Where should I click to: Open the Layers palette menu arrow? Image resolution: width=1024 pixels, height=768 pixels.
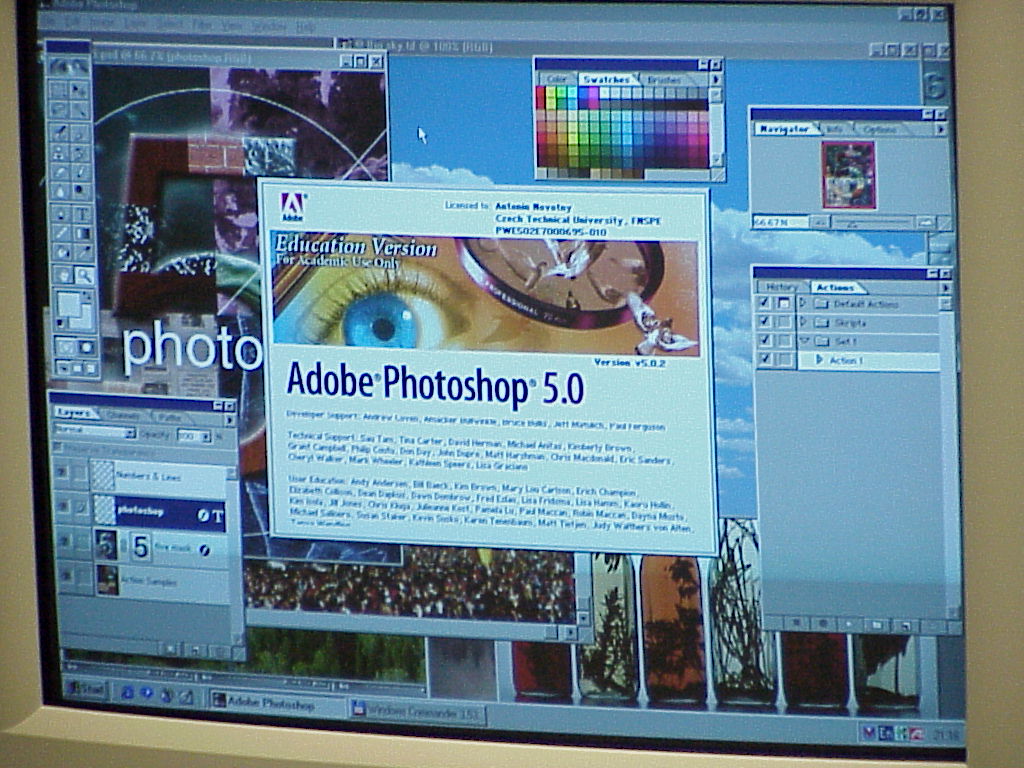(229, 421)
